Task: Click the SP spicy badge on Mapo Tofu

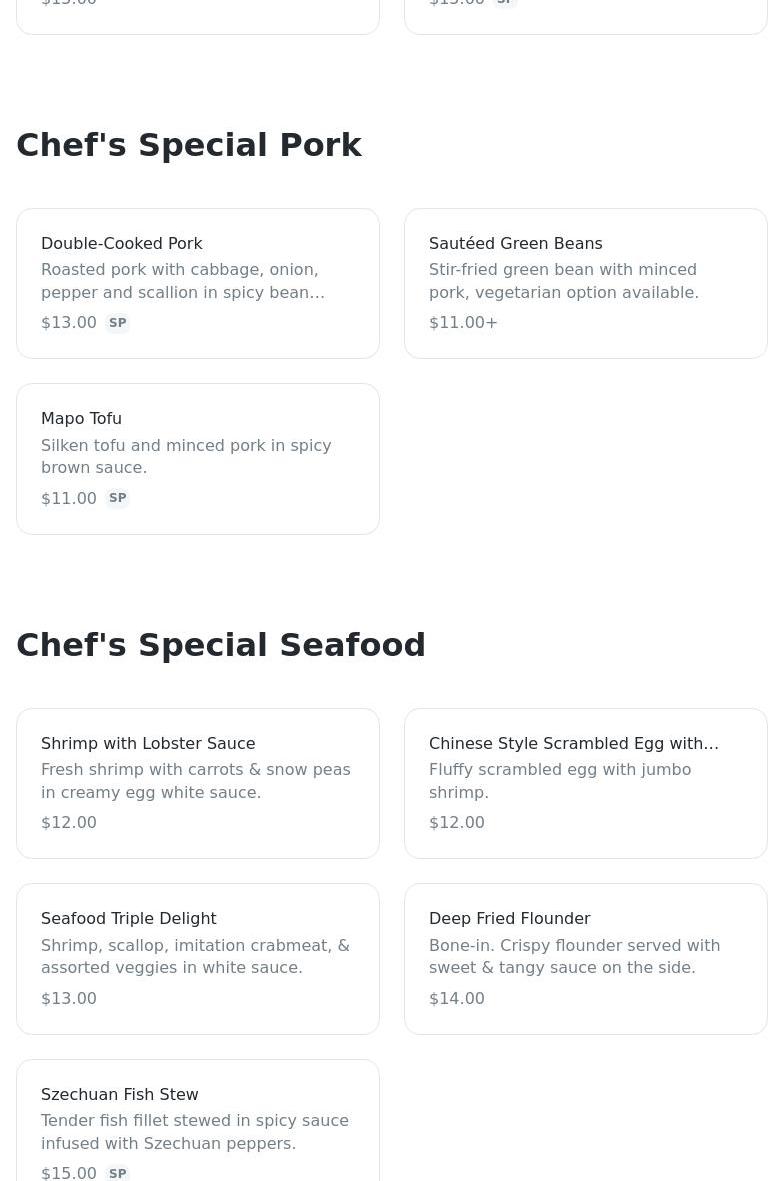Action: point(117,498)
